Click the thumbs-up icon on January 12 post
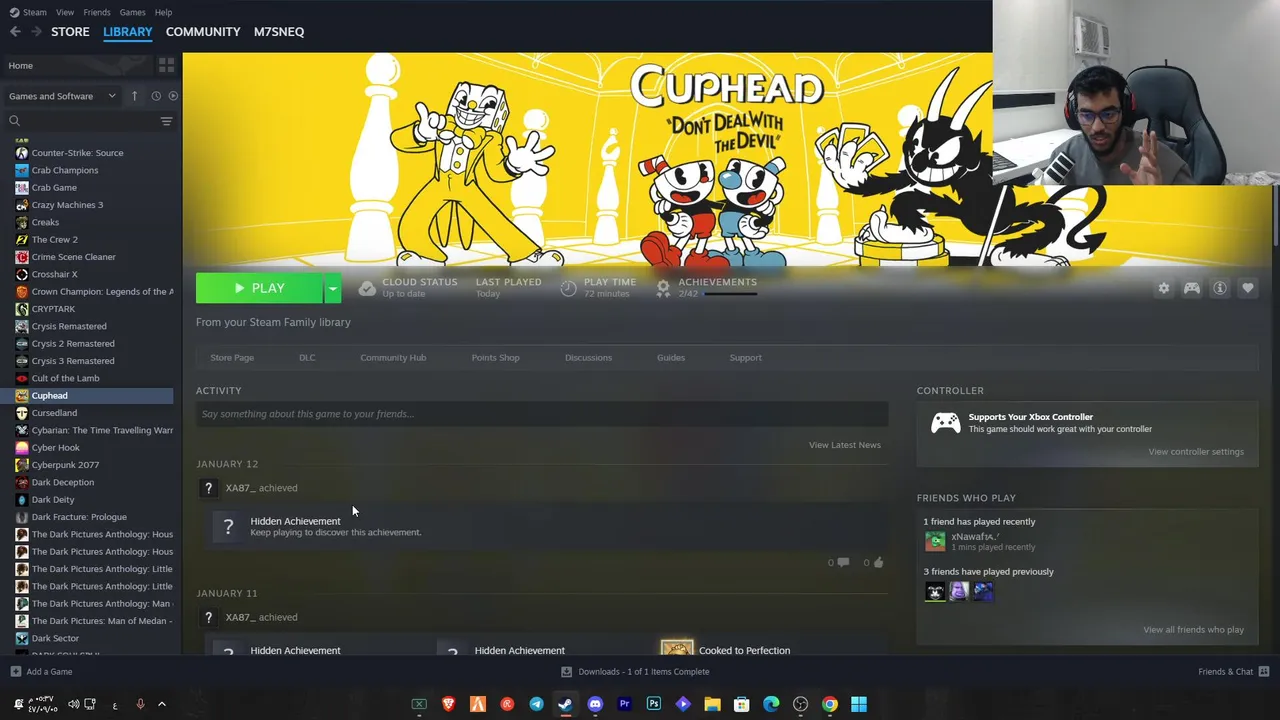This screenshot has width=1280, height=720. tap(878, 562)
